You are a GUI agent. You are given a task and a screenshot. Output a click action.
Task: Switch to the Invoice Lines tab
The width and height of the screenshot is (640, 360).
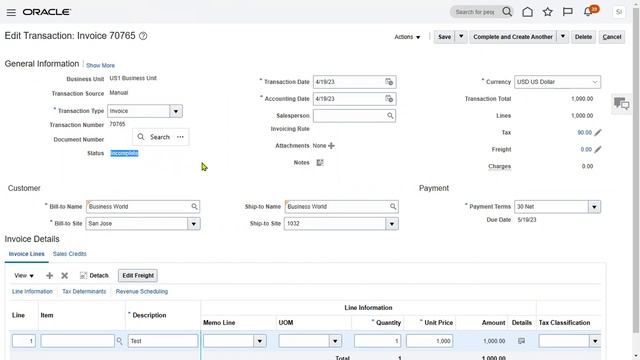click(27, 254)
